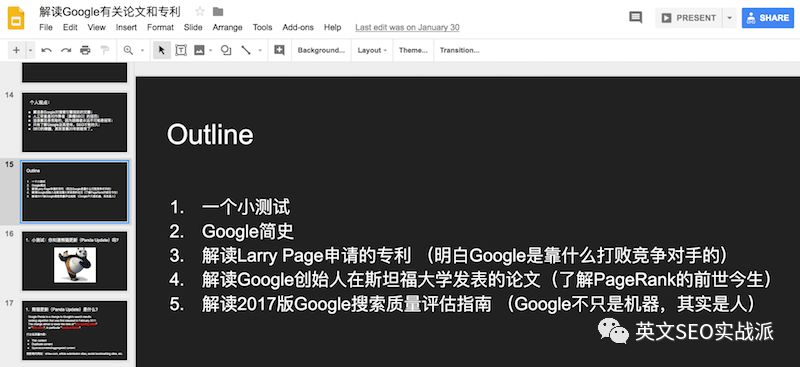Select slide 14 thumbnail
Viewport: 800px width, 367px height.
[x=74, y=122]
